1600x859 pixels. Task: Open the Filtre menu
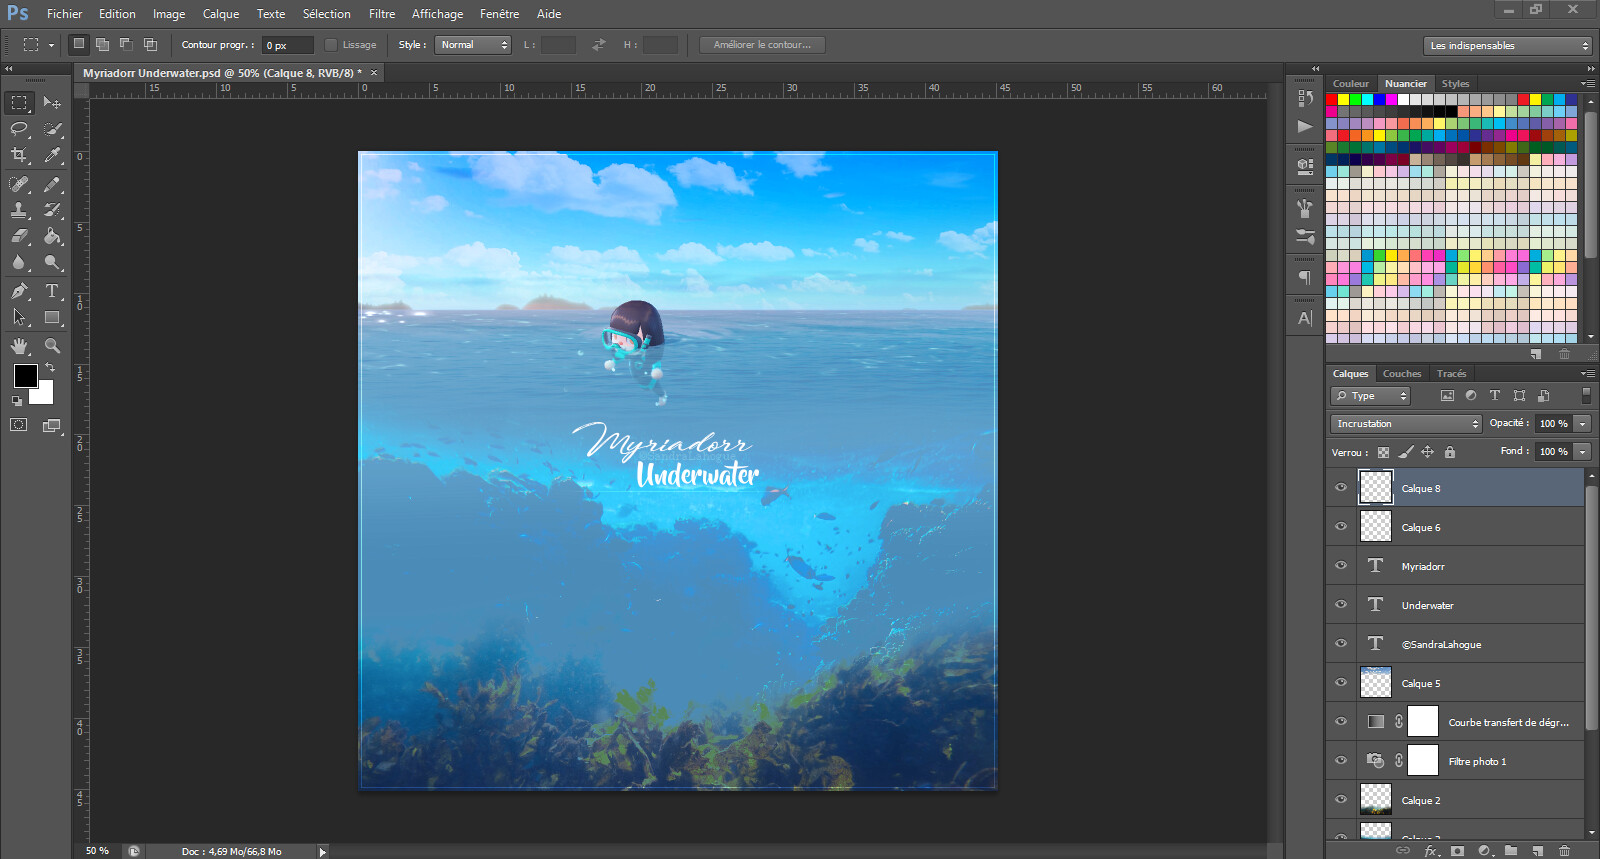(381, 14)
